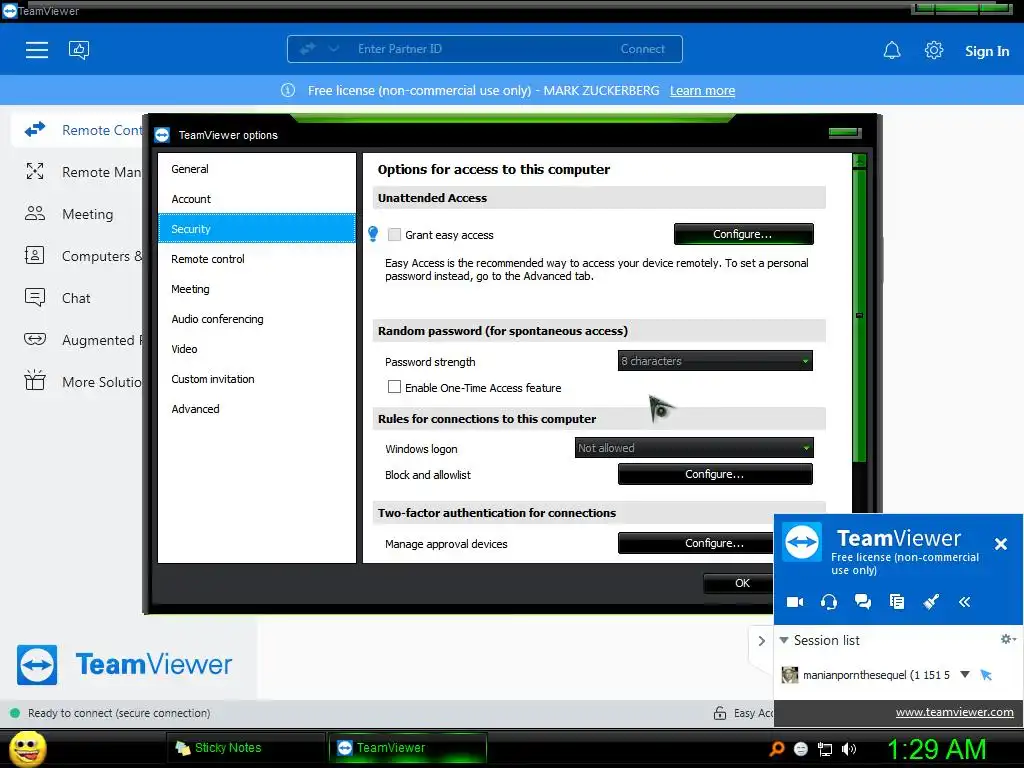The image size is (1024, 768).
Task: Open chat from session panel toolbar
Action: click(863, 601)
